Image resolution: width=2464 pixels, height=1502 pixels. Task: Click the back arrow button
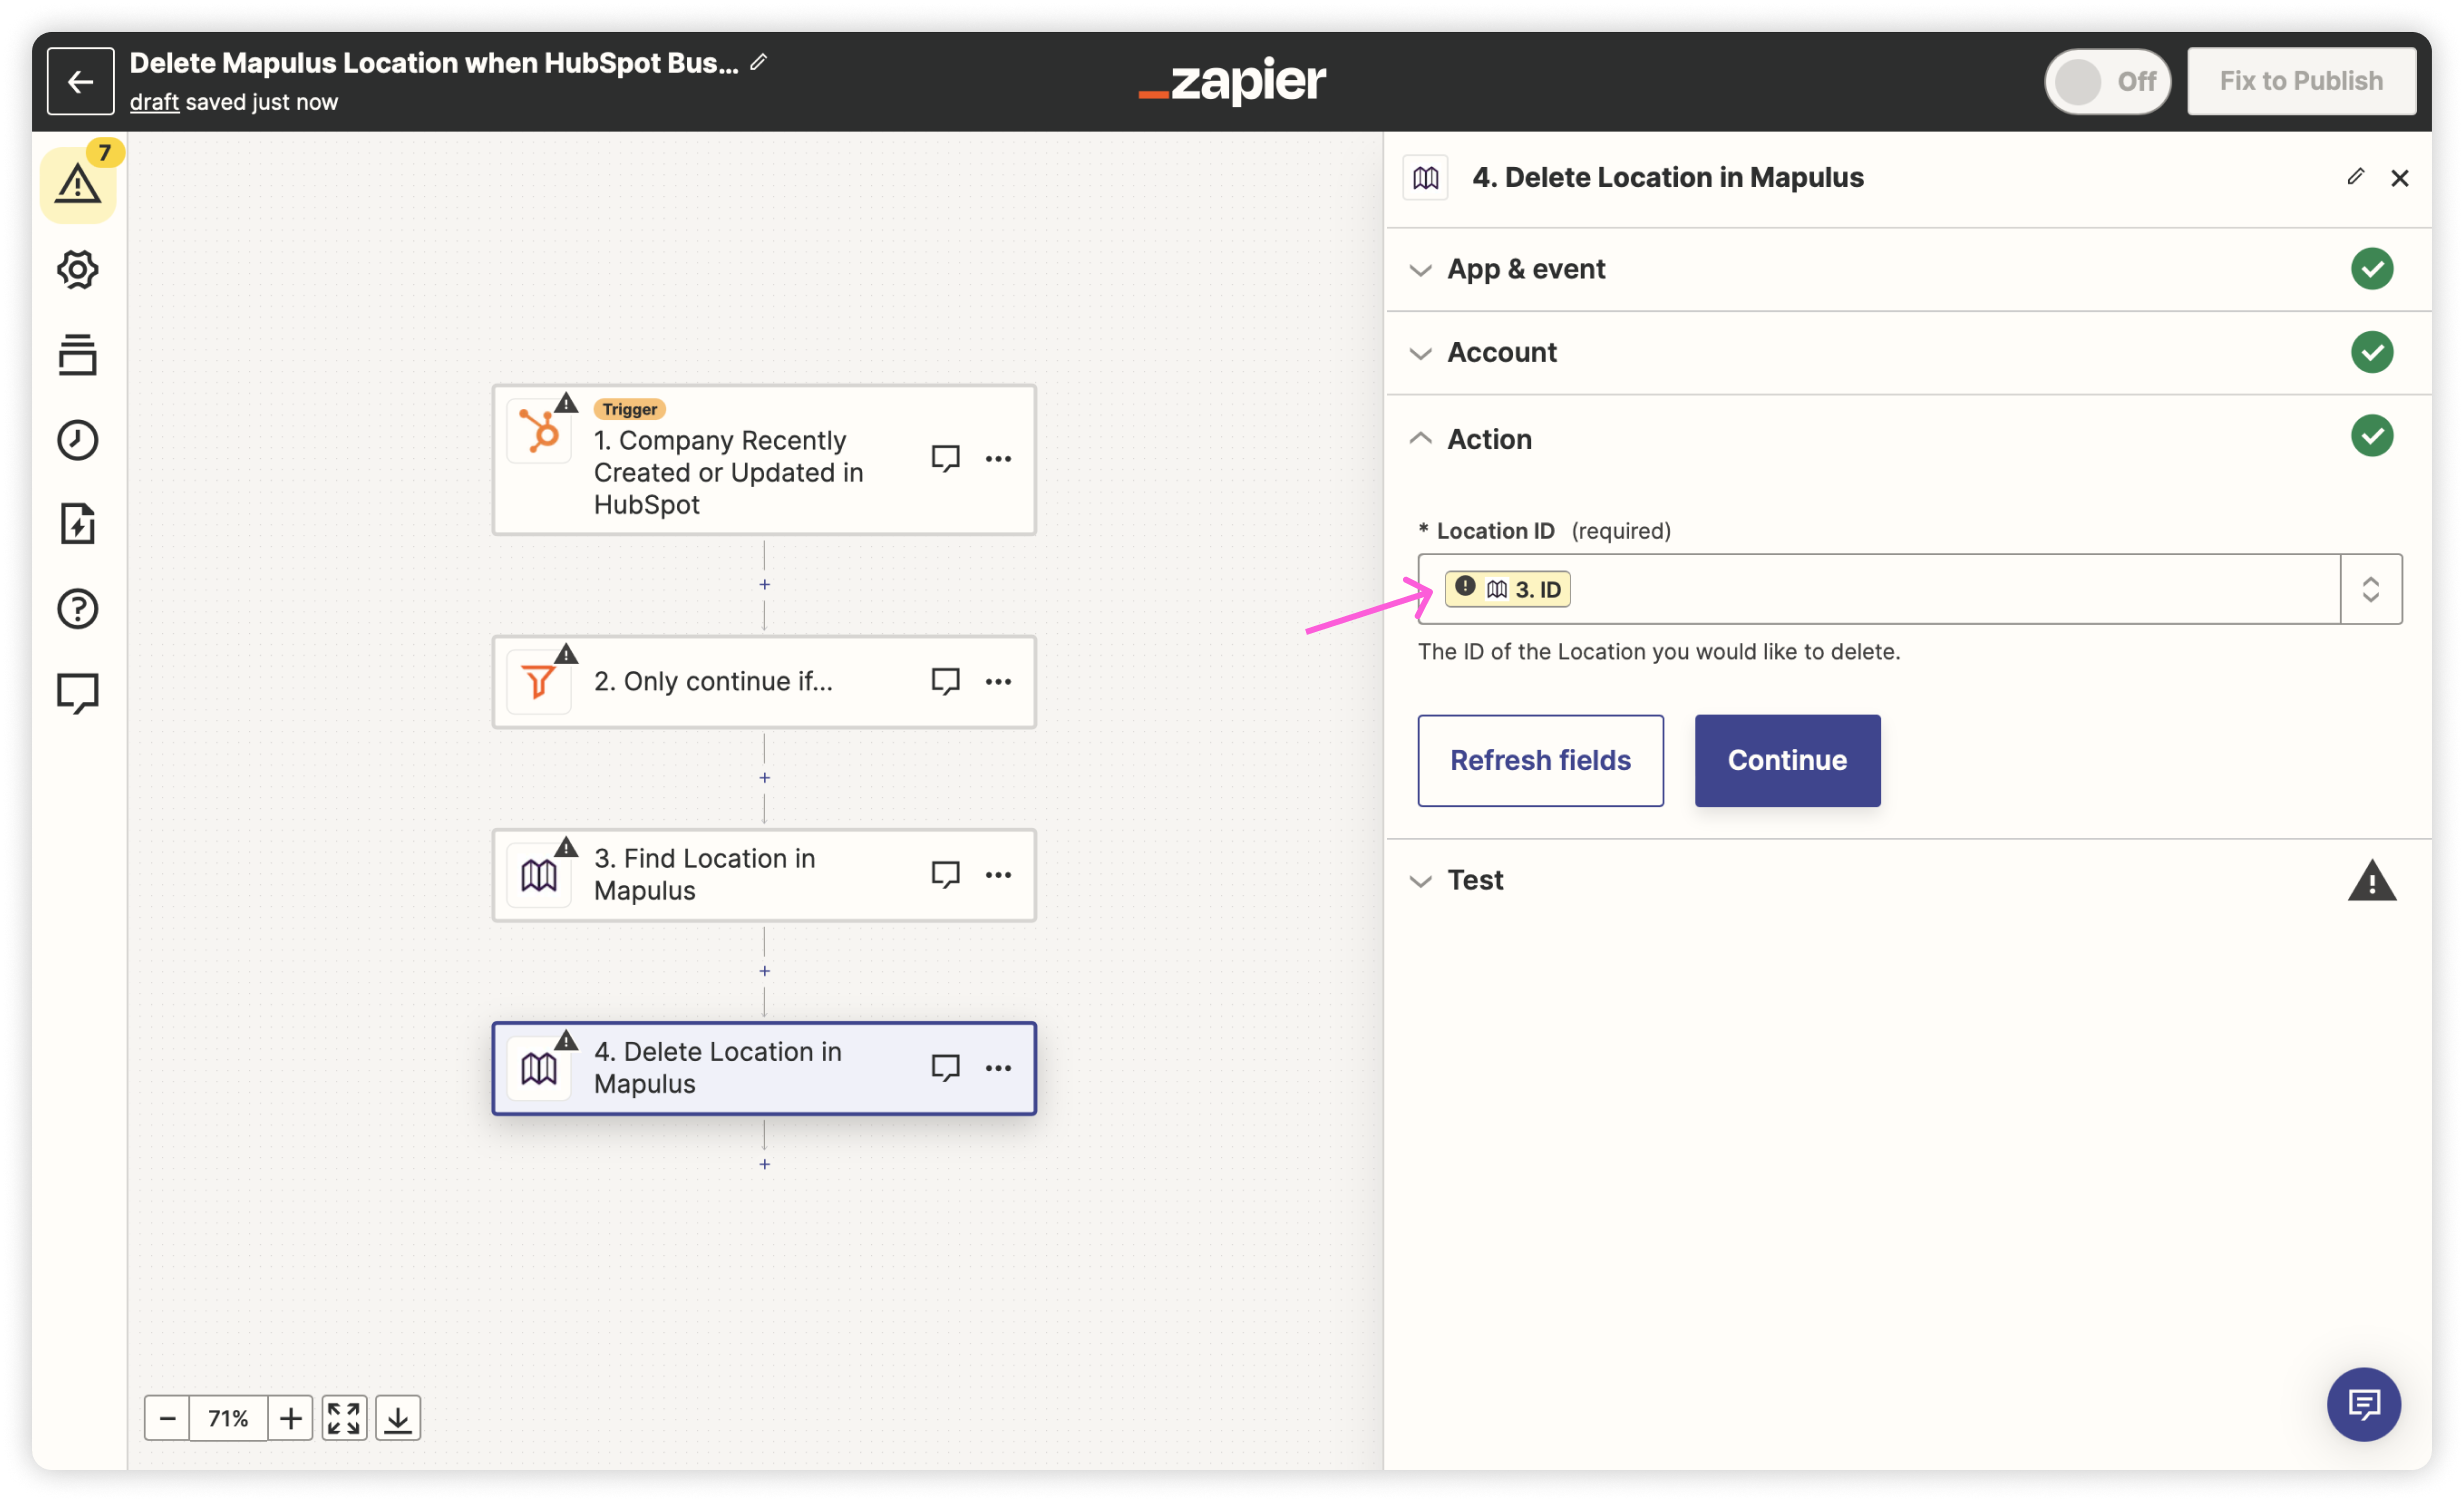(80, 81)
